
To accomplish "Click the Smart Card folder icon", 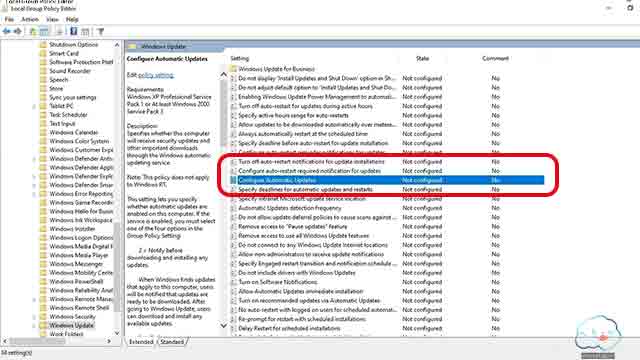I will click(x=43, y=53).
